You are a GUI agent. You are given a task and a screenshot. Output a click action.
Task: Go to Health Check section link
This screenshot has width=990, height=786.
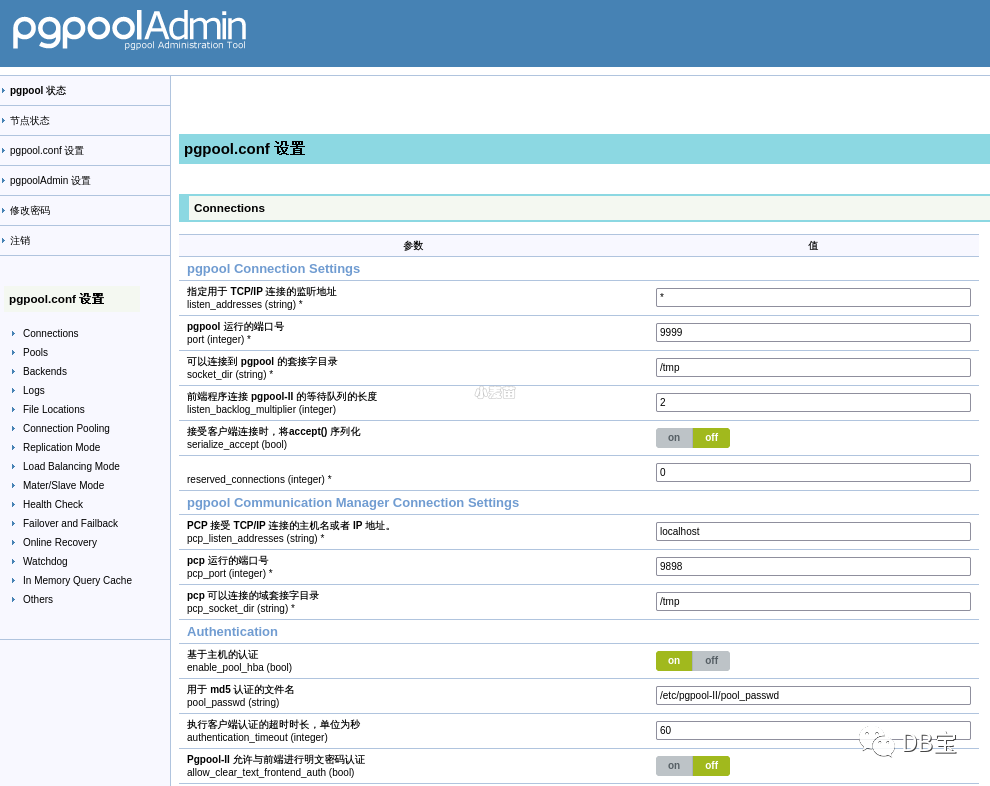[53, 504]
